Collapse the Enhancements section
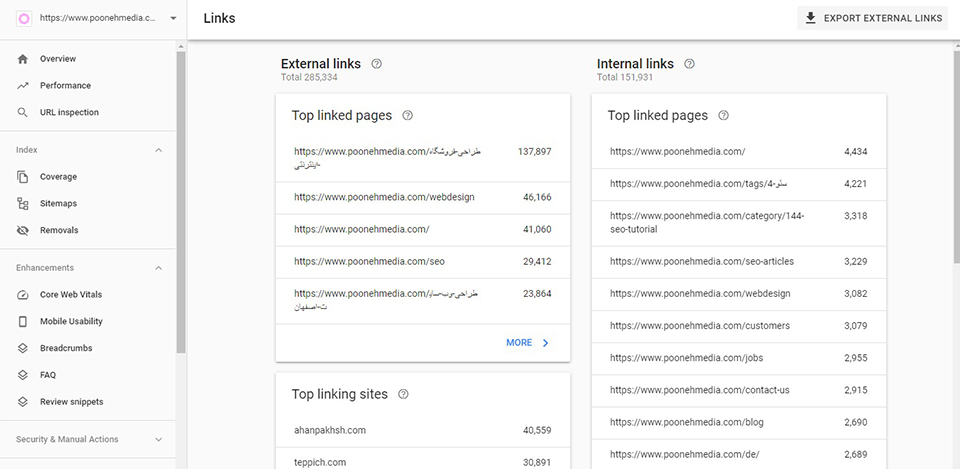 click(x=159, y=268)
